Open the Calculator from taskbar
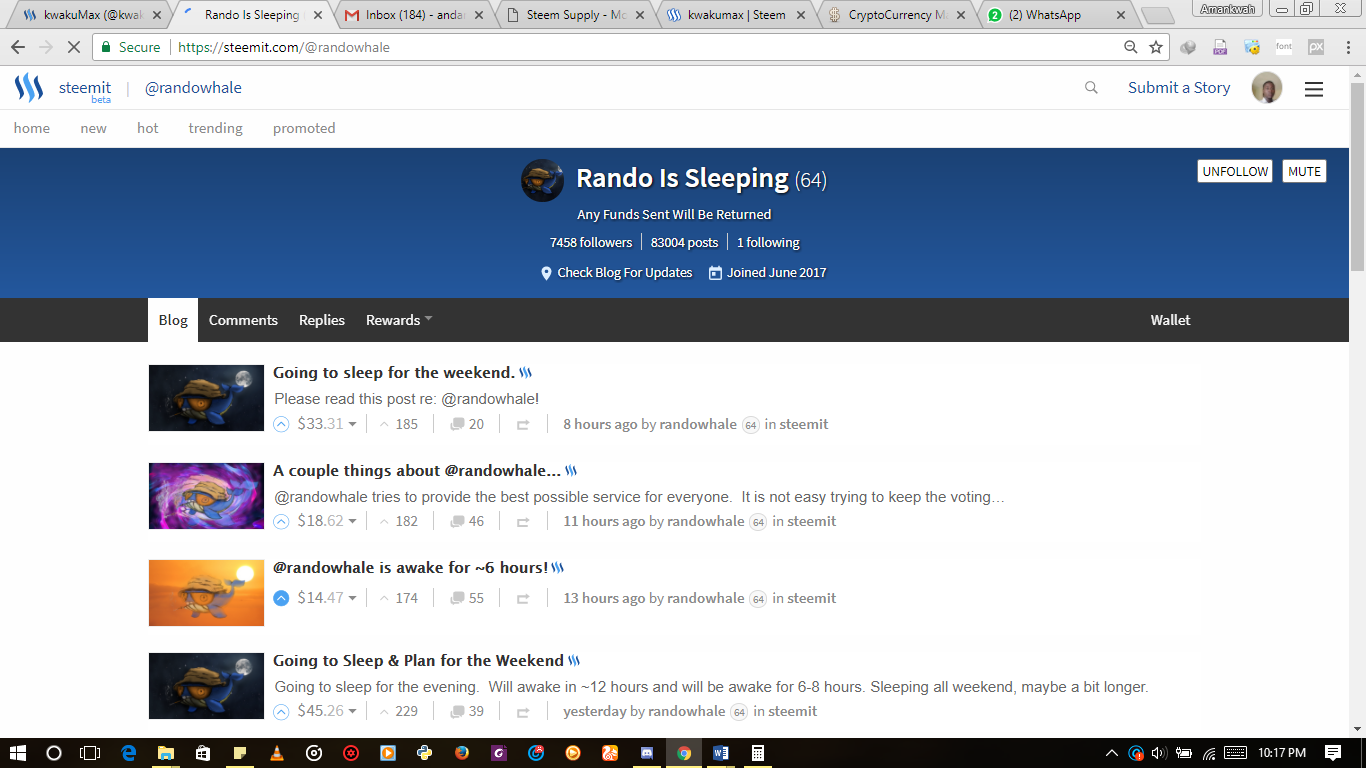Viewport: 1366px width, 768px height. [x=758, y=753]
